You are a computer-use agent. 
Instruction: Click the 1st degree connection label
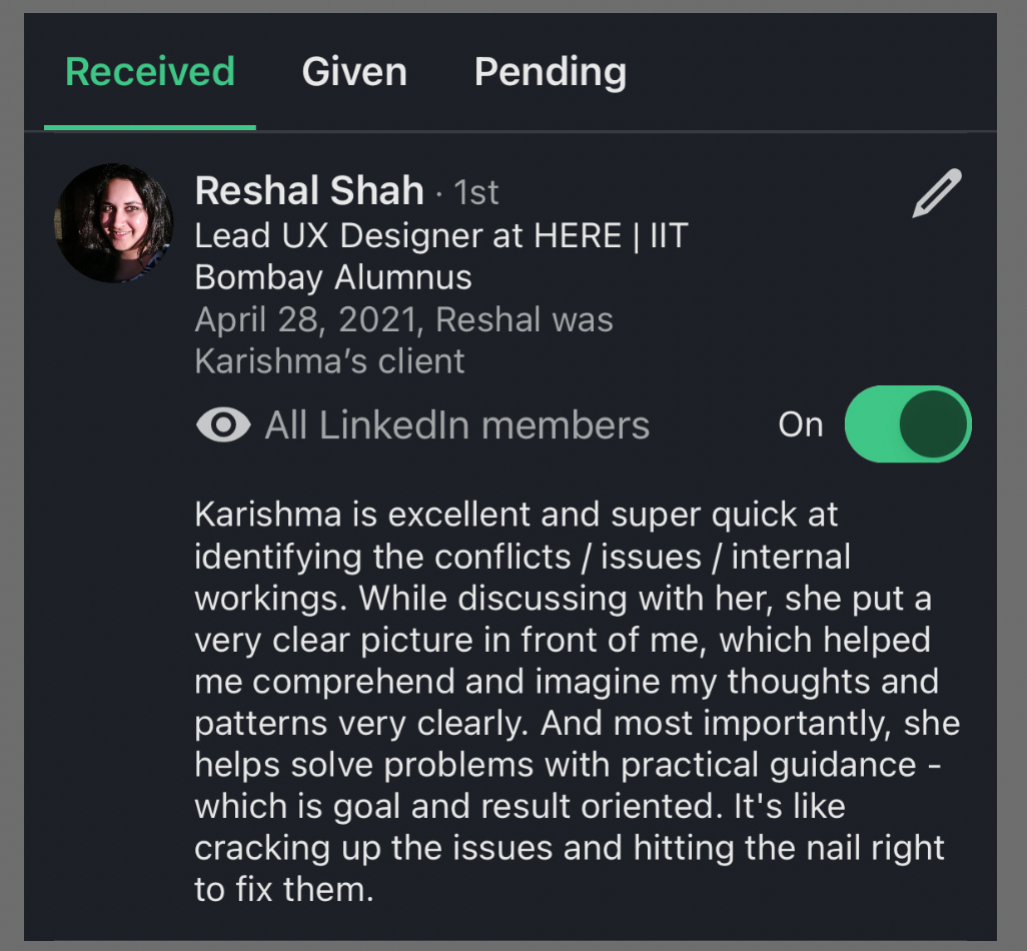[476, 192]
